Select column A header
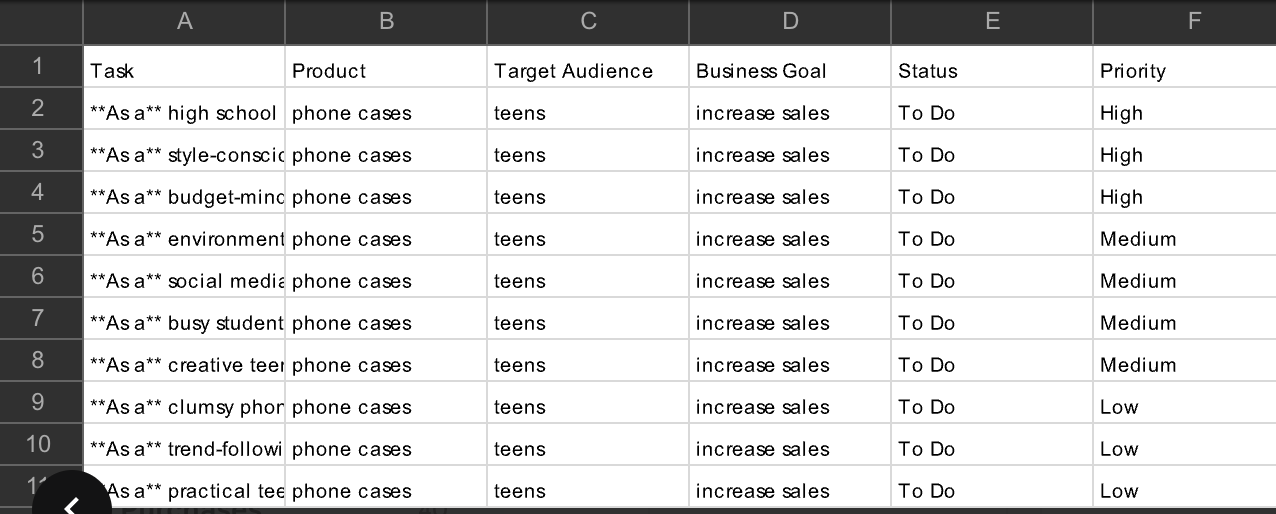Viewport: 1276px width, 514px height. point(184,22)
